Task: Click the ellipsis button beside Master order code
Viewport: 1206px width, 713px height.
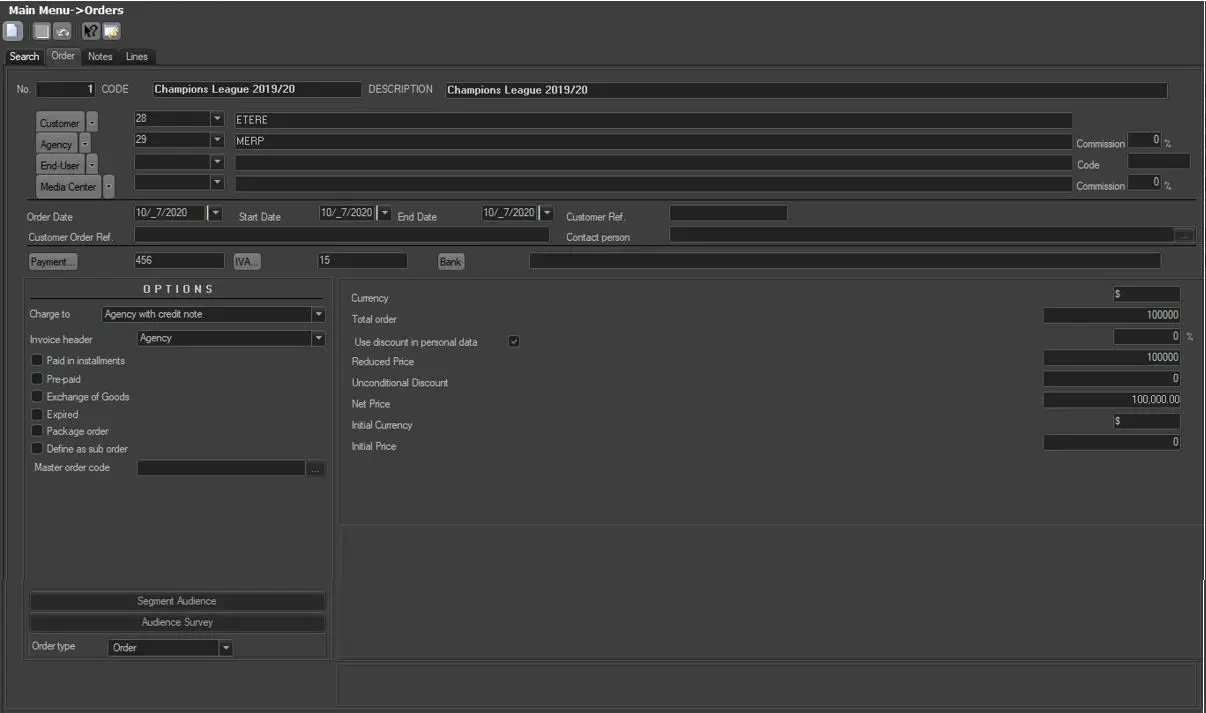Action: tap(317, 468)
